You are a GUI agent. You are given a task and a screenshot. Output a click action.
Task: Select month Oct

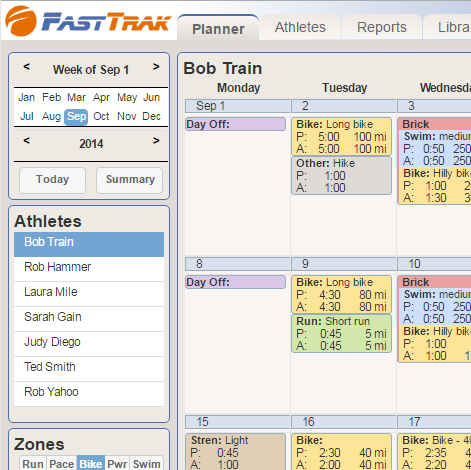pos(101,116)
